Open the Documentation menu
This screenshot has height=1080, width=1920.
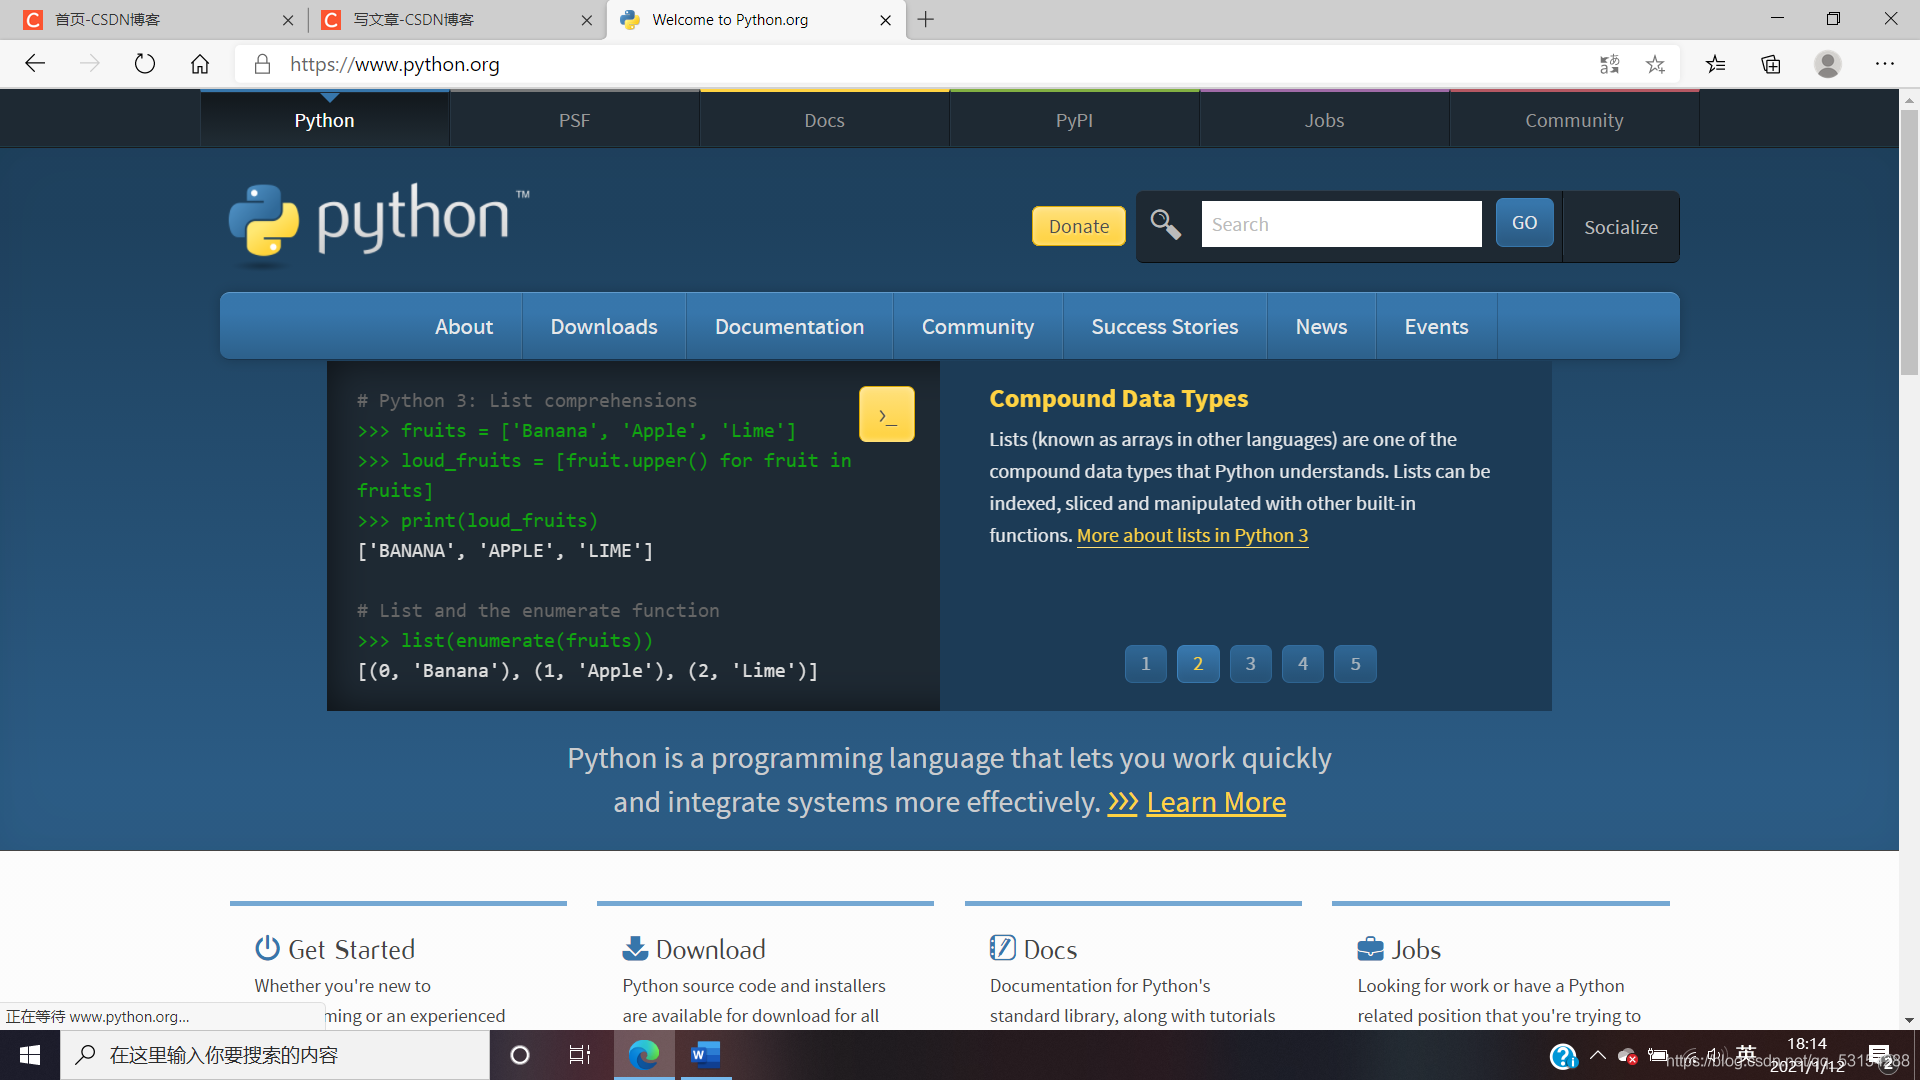790,327
